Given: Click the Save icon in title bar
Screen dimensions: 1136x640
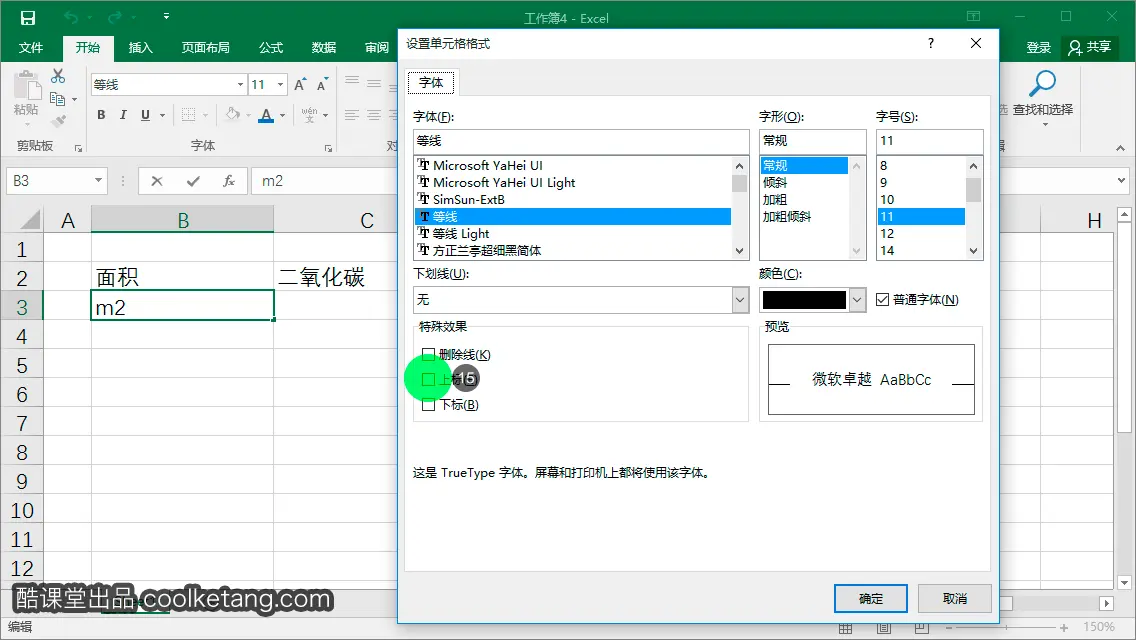Looking at the screenshot, I should pos(28,17).
